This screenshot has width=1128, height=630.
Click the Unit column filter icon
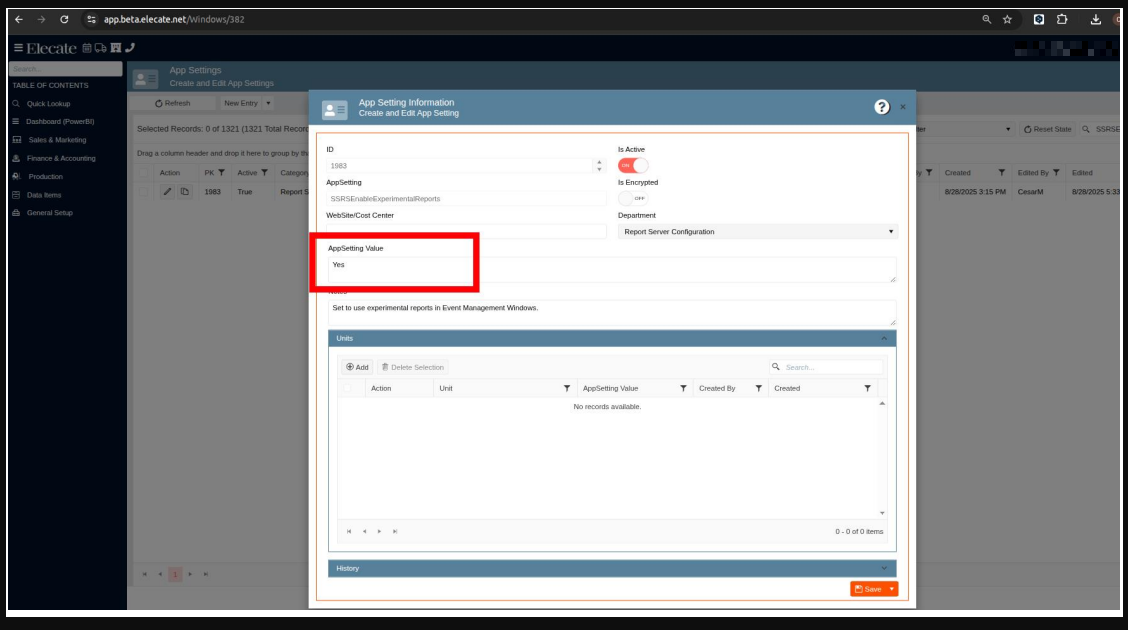click(566, 388)
